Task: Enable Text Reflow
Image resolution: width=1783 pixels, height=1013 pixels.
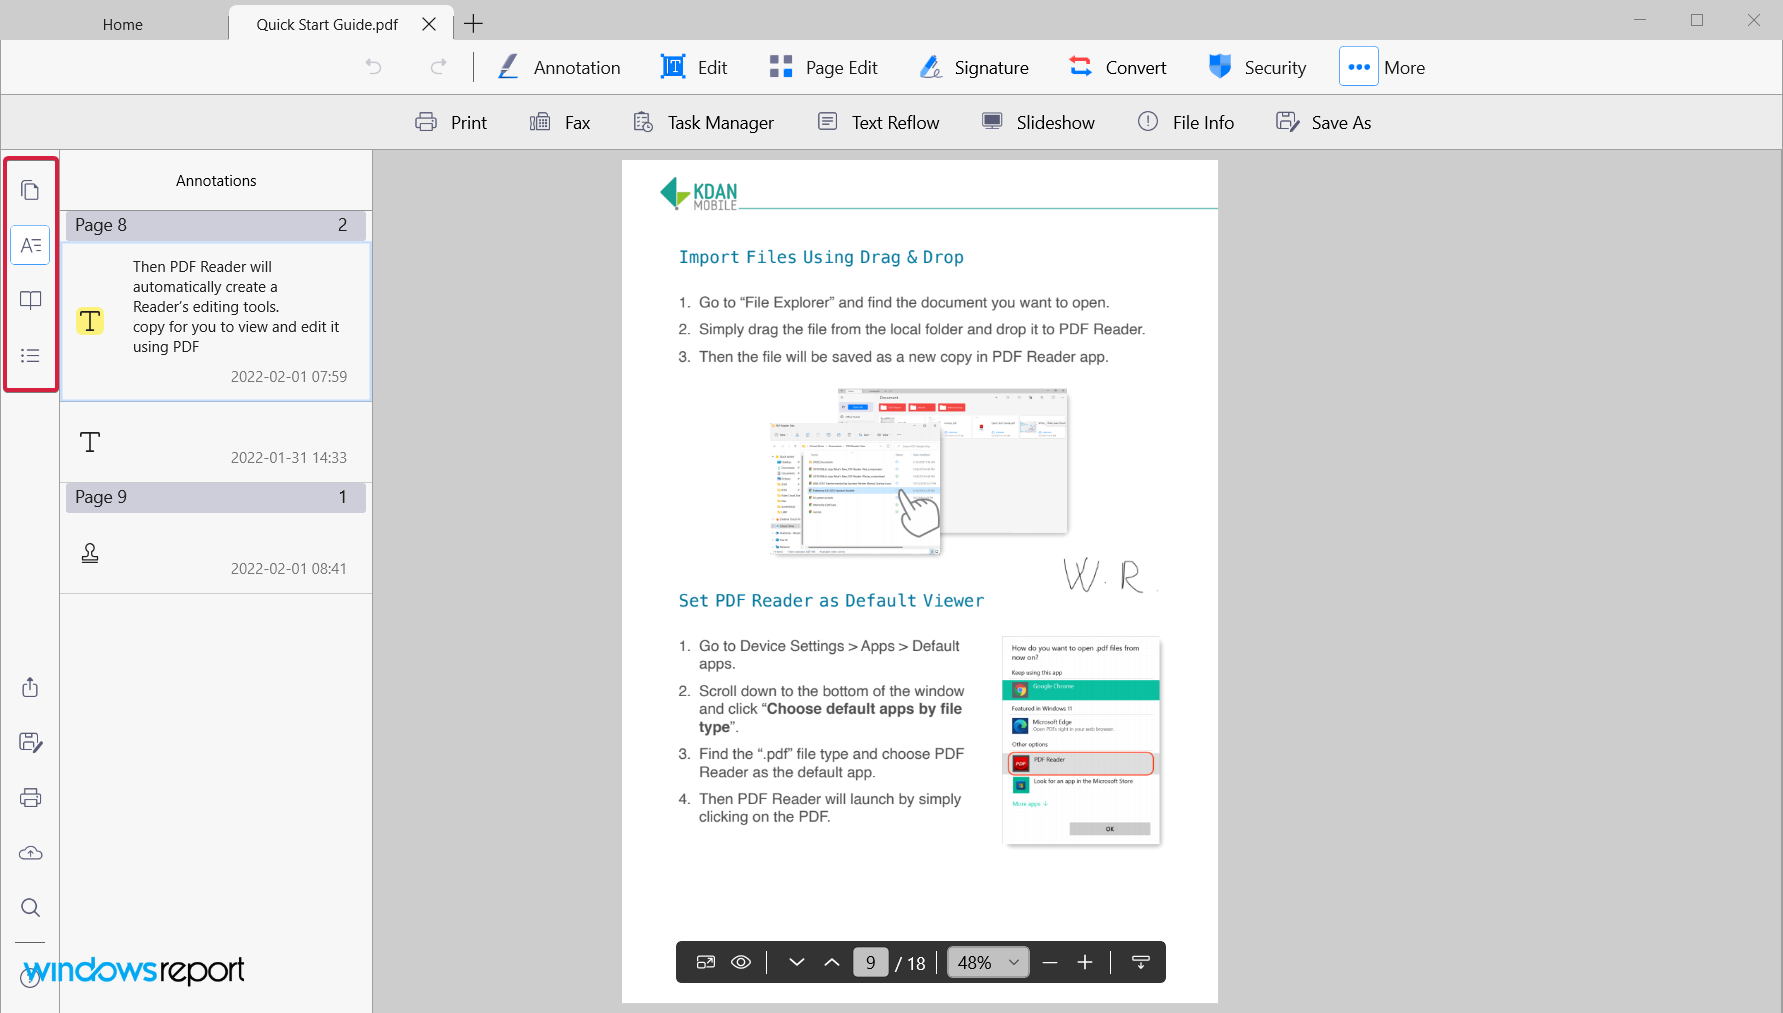Action: (x=878, y=122)
